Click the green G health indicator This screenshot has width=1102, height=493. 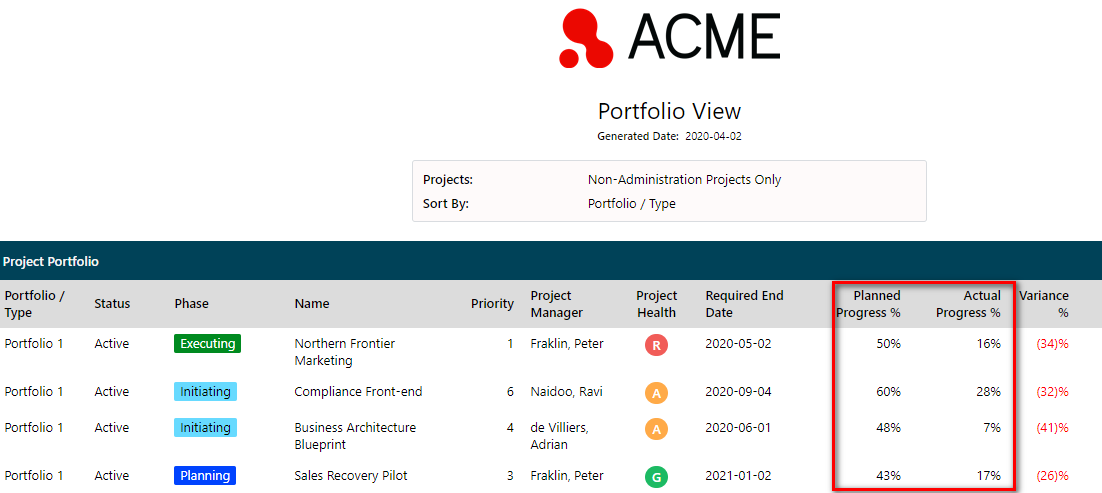pyautogui.click(x=656, y=477)
